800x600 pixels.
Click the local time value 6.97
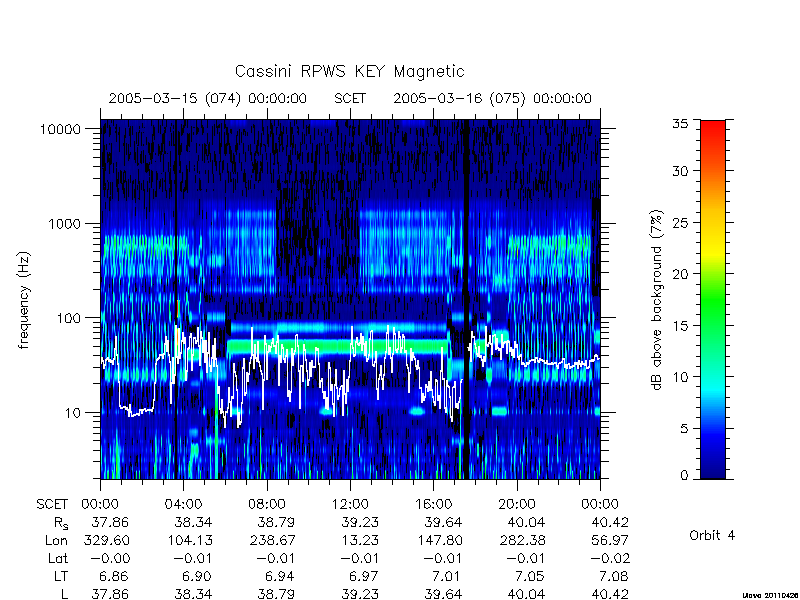click(363, 576)
